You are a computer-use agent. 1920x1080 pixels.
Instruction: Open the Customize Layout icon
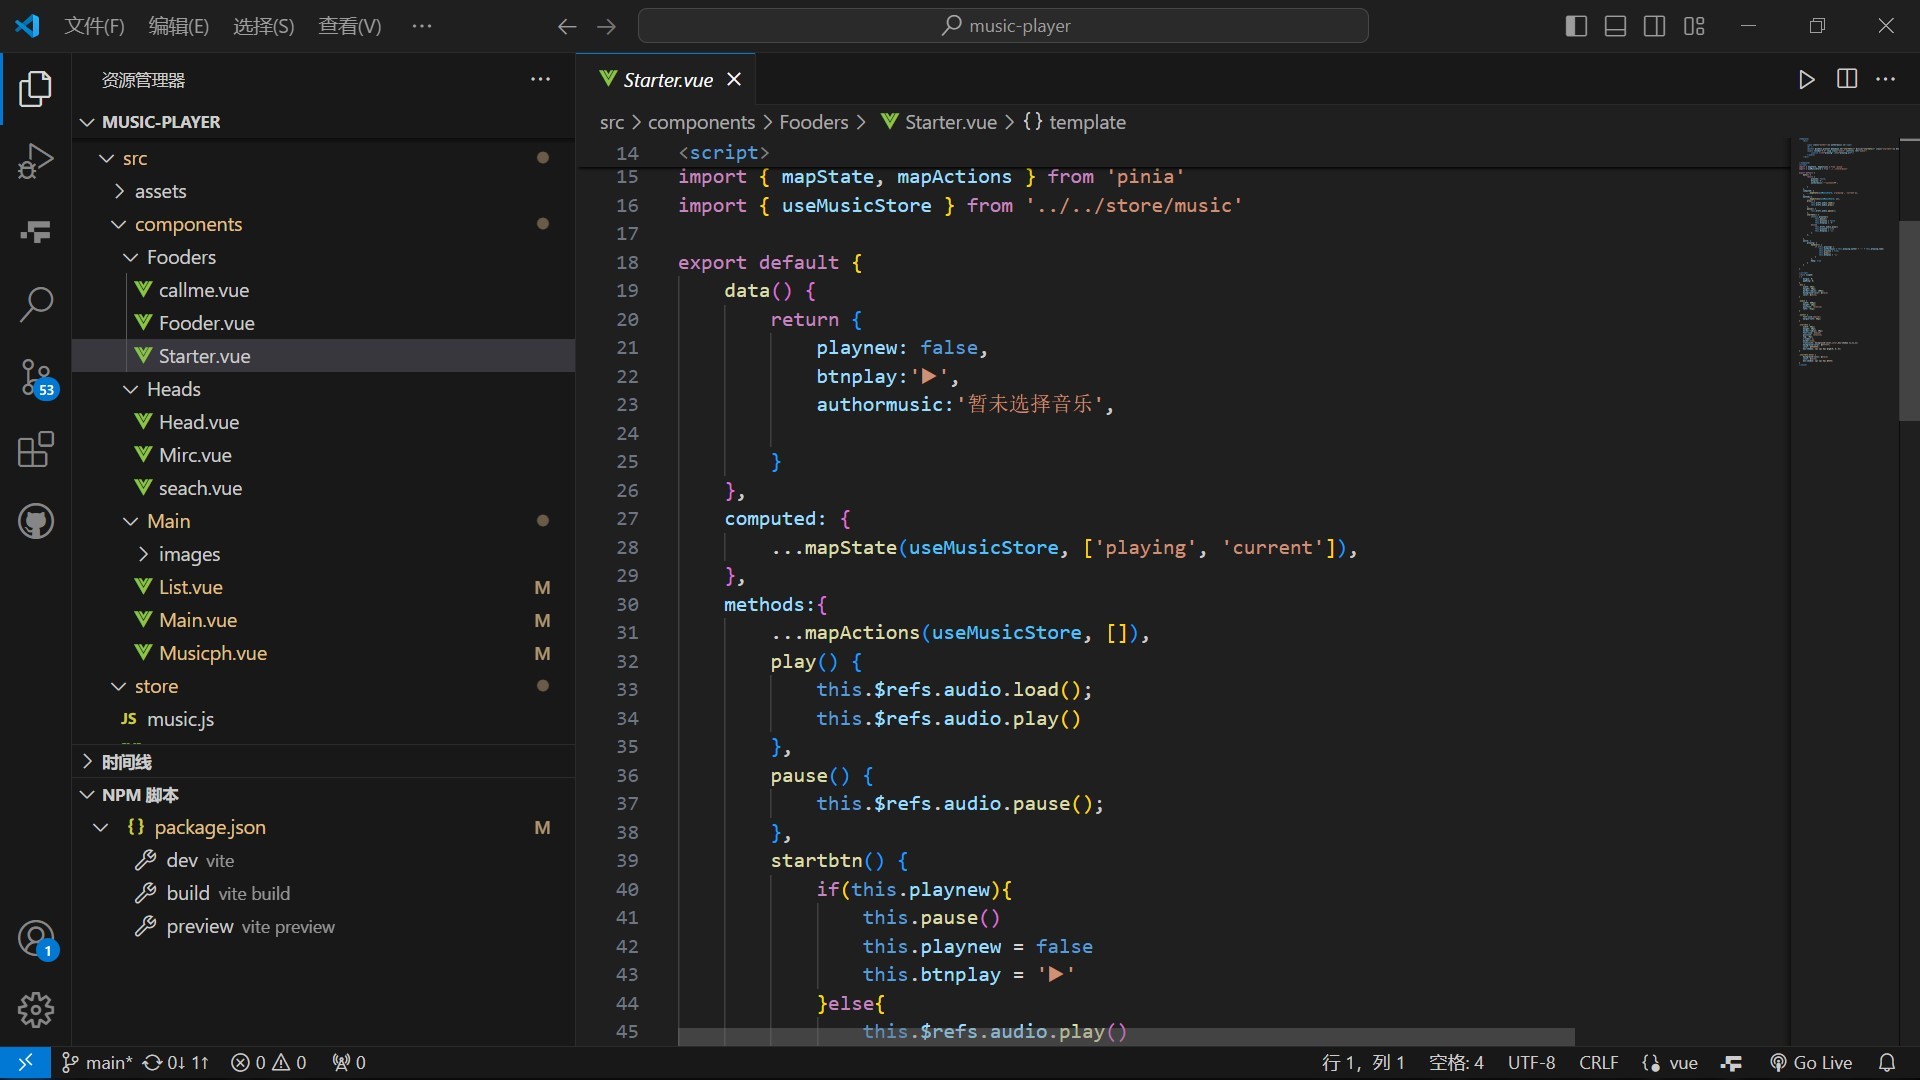click(x=1694, y=26)
